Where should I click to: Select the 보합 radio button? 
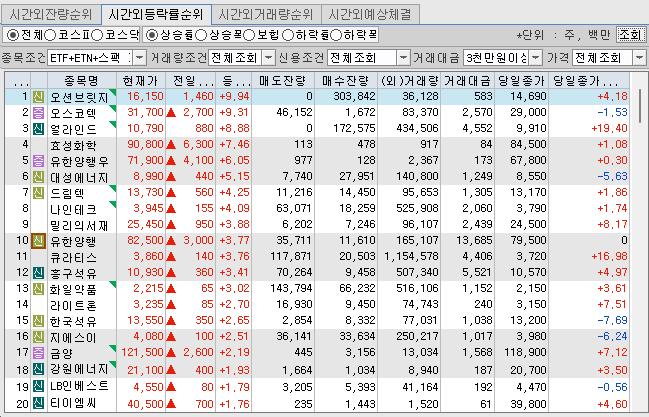pyautogui.click(x=249, y=35)
